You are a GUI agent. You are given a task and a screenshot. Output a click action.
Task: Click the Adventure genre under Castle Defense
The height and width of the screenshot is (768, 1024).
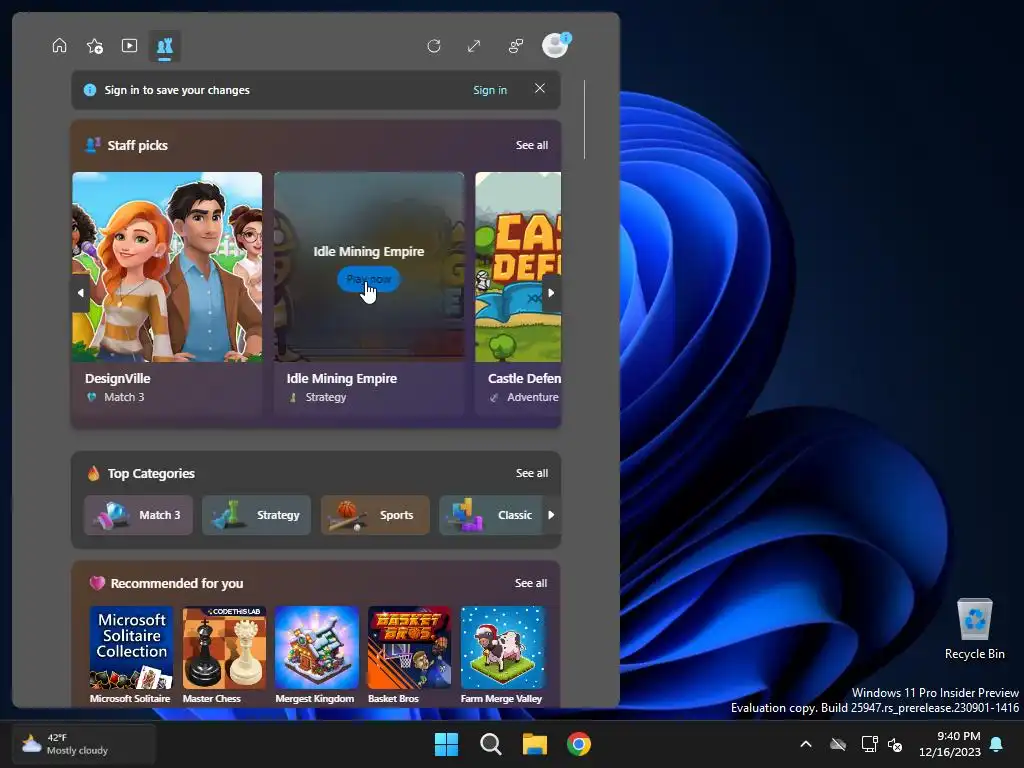tap(533, 397)
